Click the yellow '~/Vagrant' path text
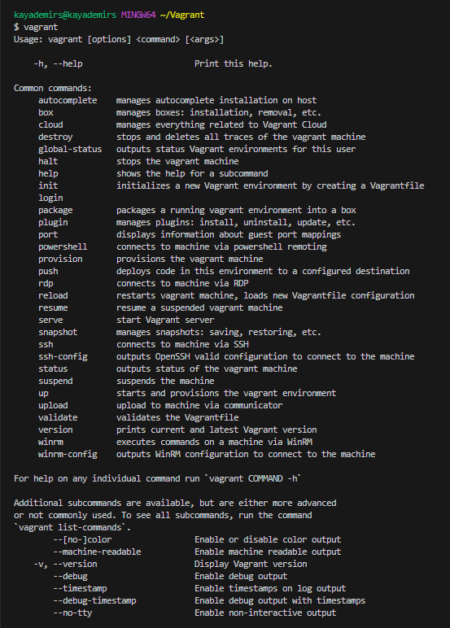Screen dimensions: 450x628 pyautogui.click(x=183, y=15)
